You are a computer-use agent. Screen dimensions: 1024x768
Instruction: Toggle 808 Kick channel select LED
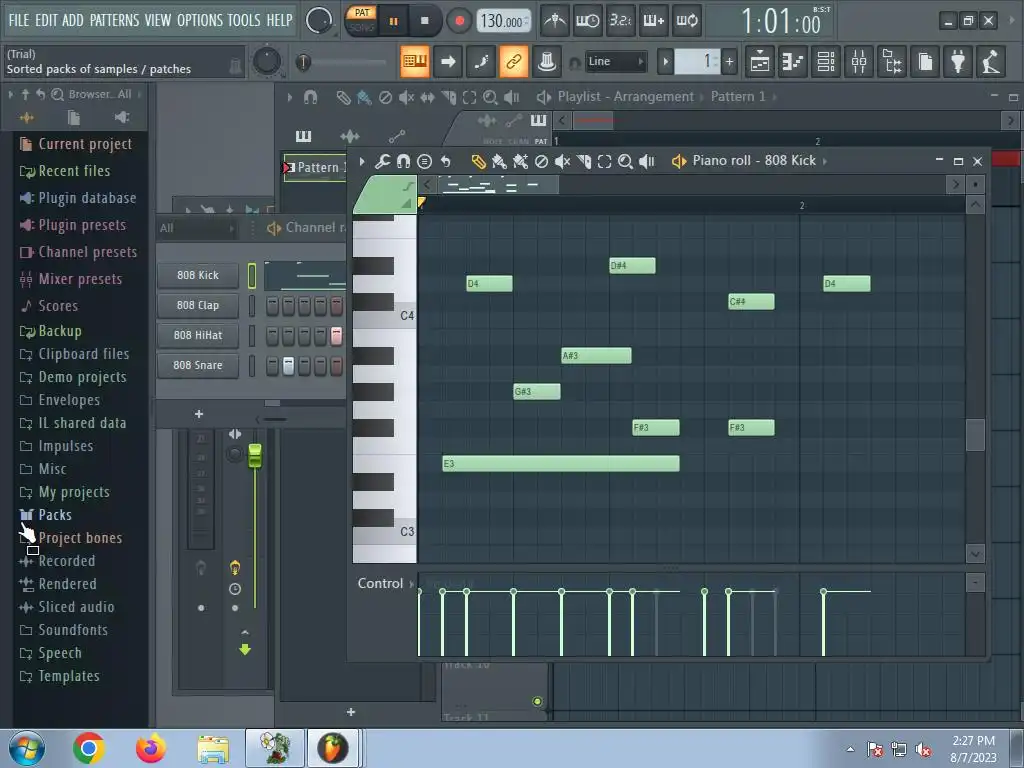pos(252,276)
